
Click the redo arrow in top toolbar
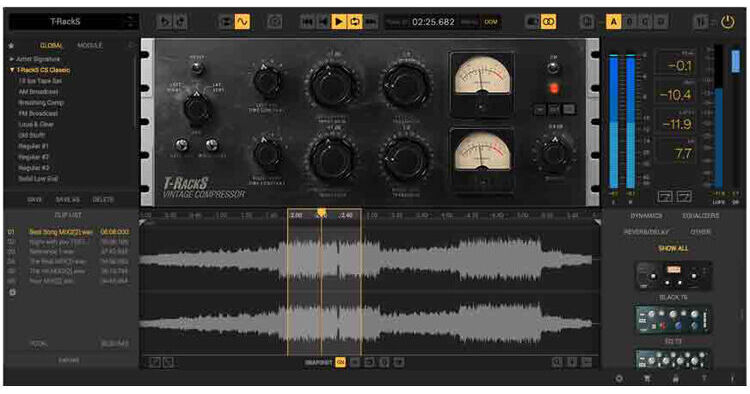coord(180,22)
